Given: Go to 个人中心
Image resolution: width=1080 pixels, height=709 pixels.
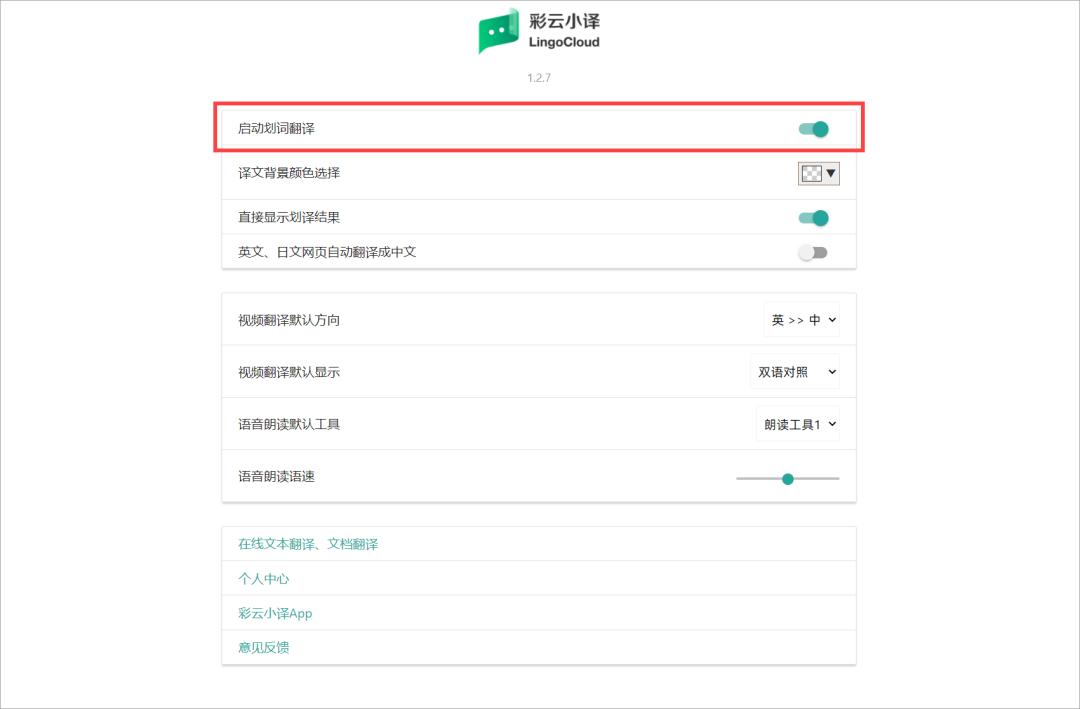Looking at the screenshot, I should click(262, 578).
